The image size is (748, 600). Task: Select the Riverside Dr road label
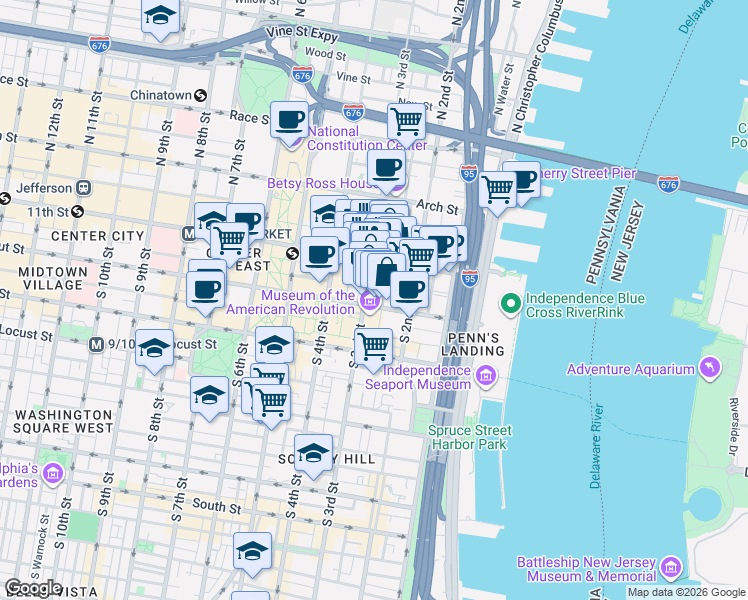coord(735,426)
